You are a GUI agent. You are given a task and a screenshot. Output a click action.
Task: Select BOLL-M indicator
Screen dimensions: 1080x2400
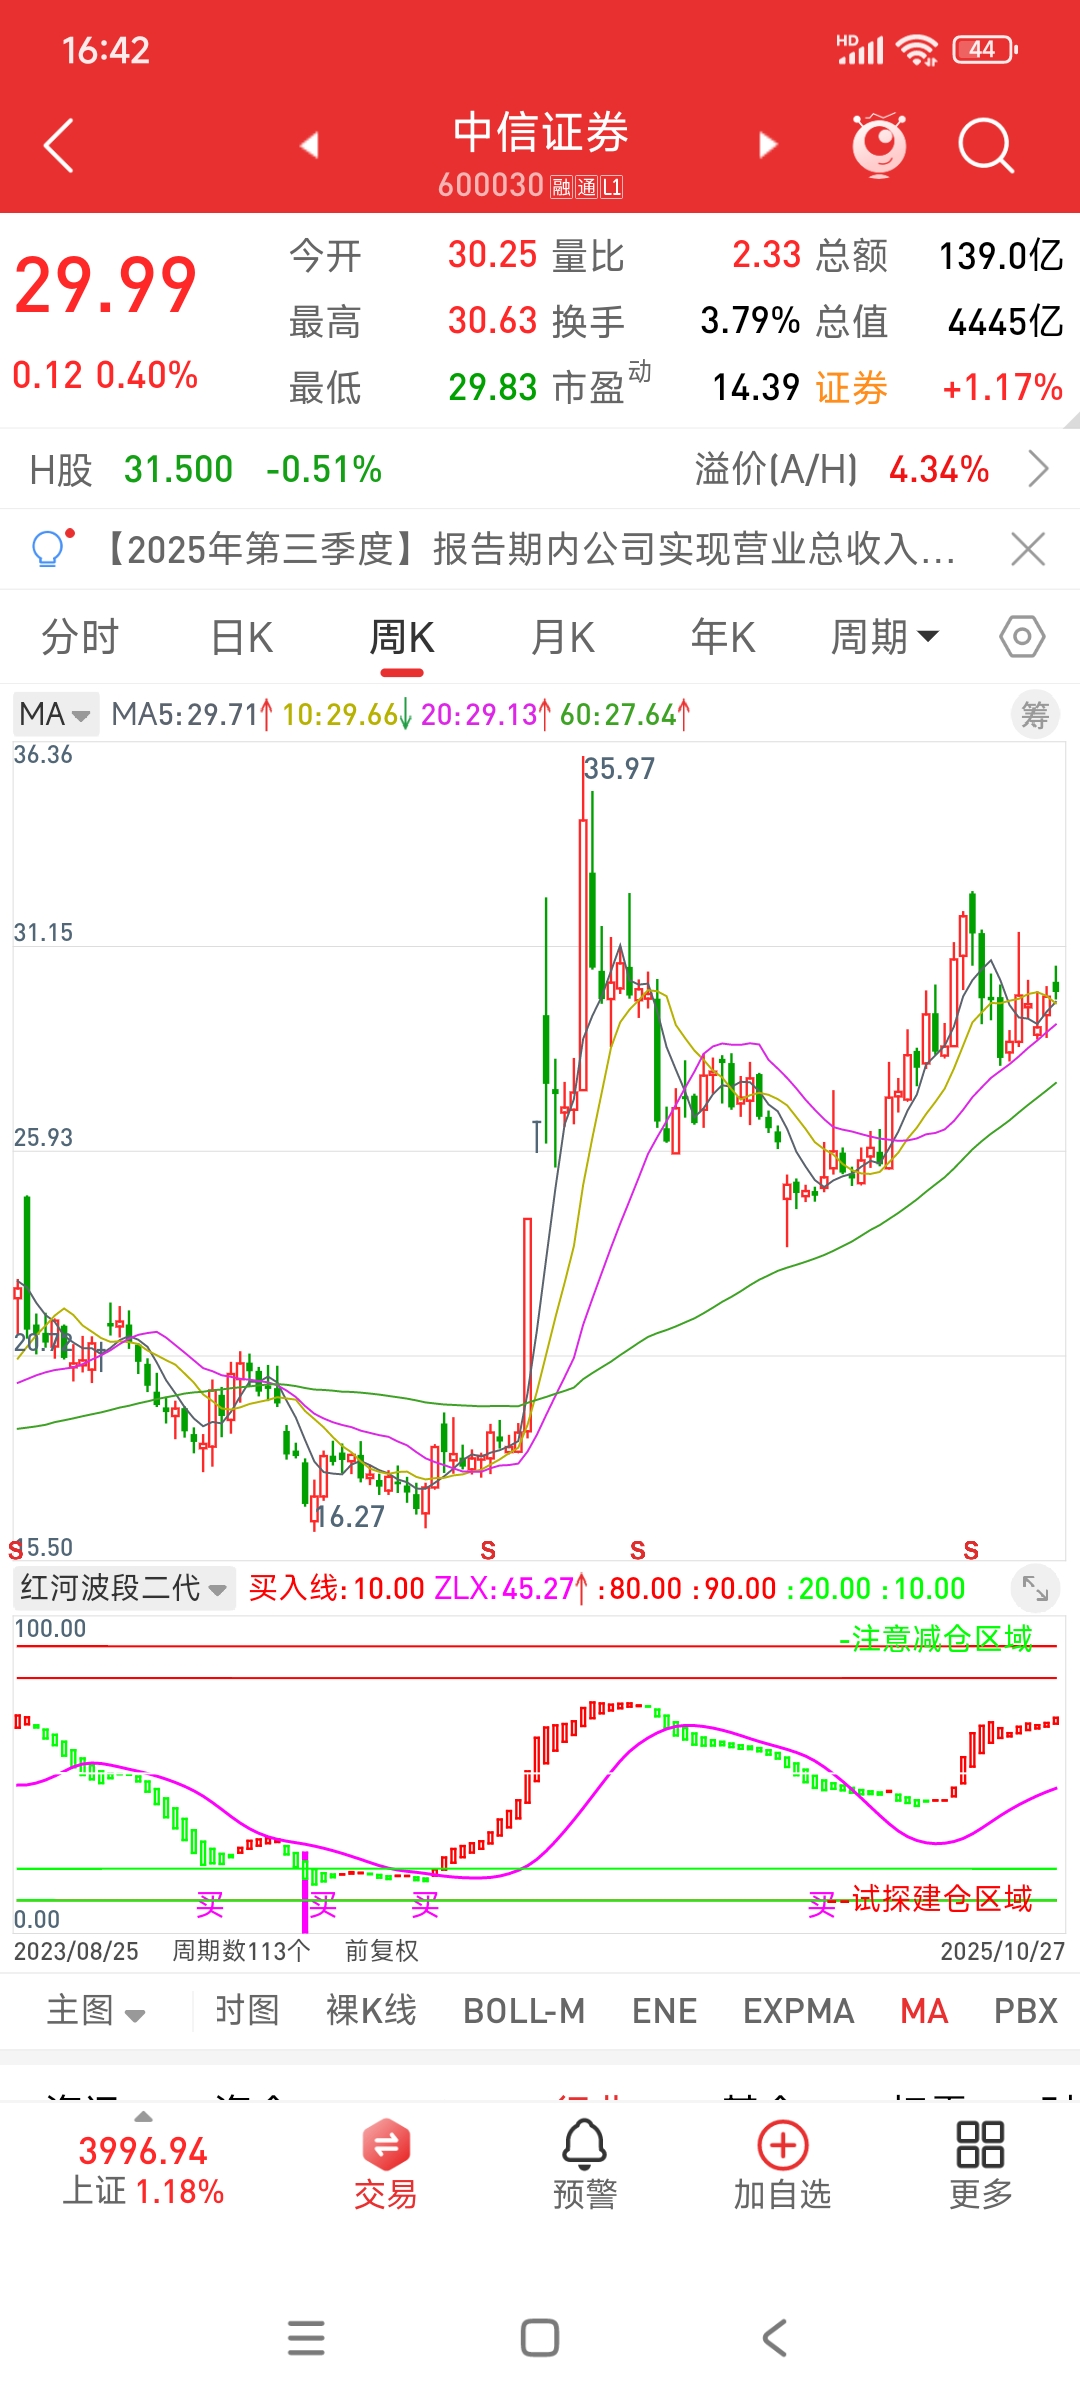pyautogui.click(x=524, y=2011)
